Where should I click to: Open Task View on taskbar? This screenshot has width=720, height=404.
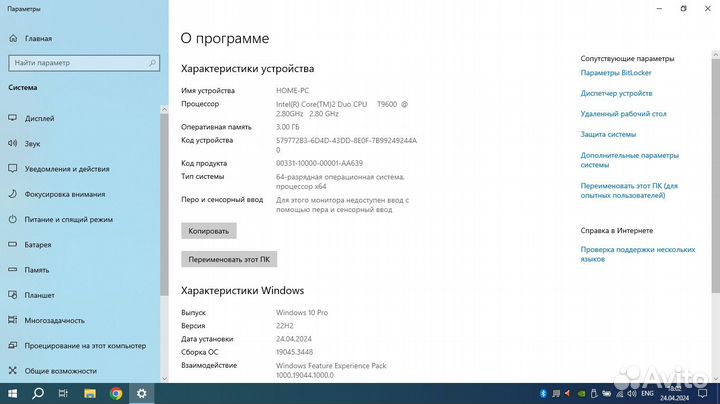click(x=63, y=393)
